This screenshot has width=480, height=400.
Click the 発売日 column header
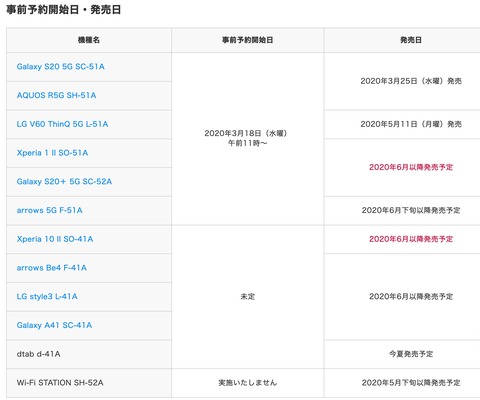click(411, 40)
